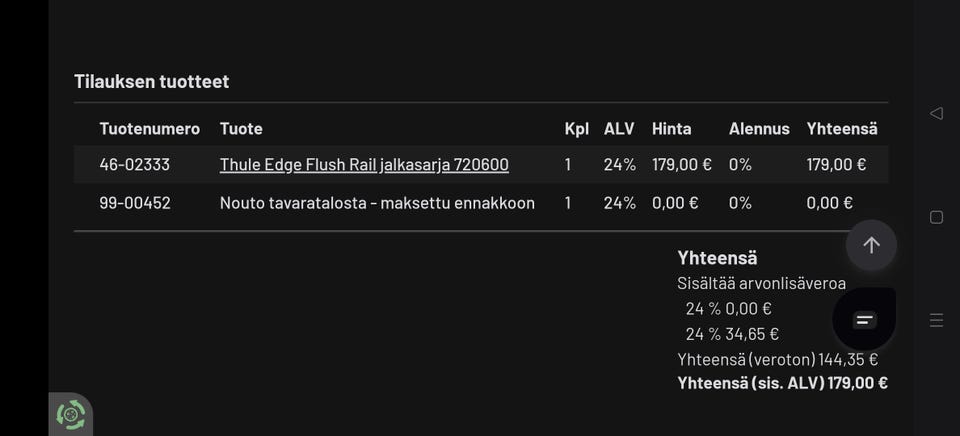Click the Tuotenumero column header
The height and width of the screenshot is (436, 960).
[x=150, y=129]
